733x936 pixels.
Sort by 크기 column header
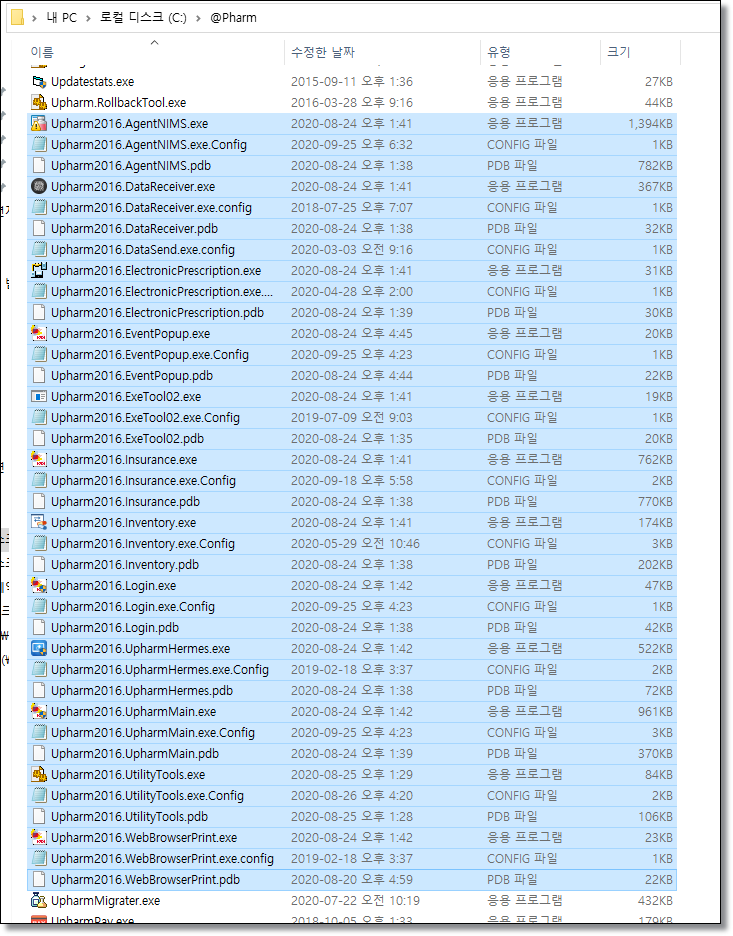click(x=619, y=52)
